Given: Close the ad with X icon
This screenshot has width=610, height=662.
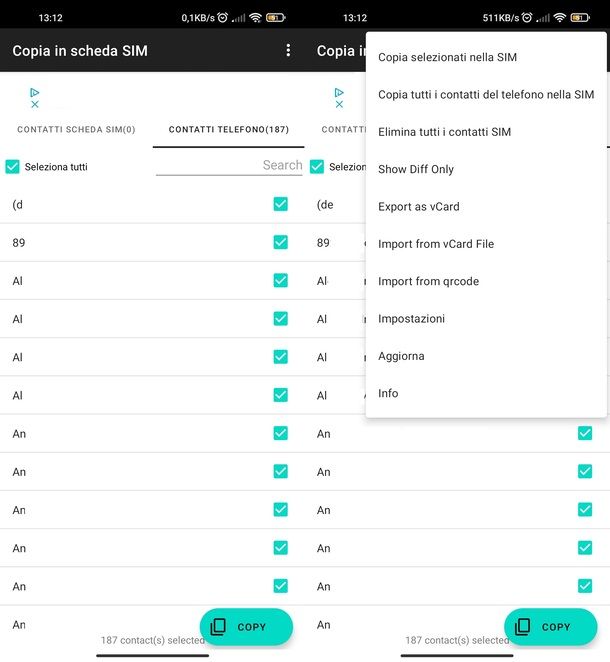Looking at the screenshot, I should [x=35, y=104].
